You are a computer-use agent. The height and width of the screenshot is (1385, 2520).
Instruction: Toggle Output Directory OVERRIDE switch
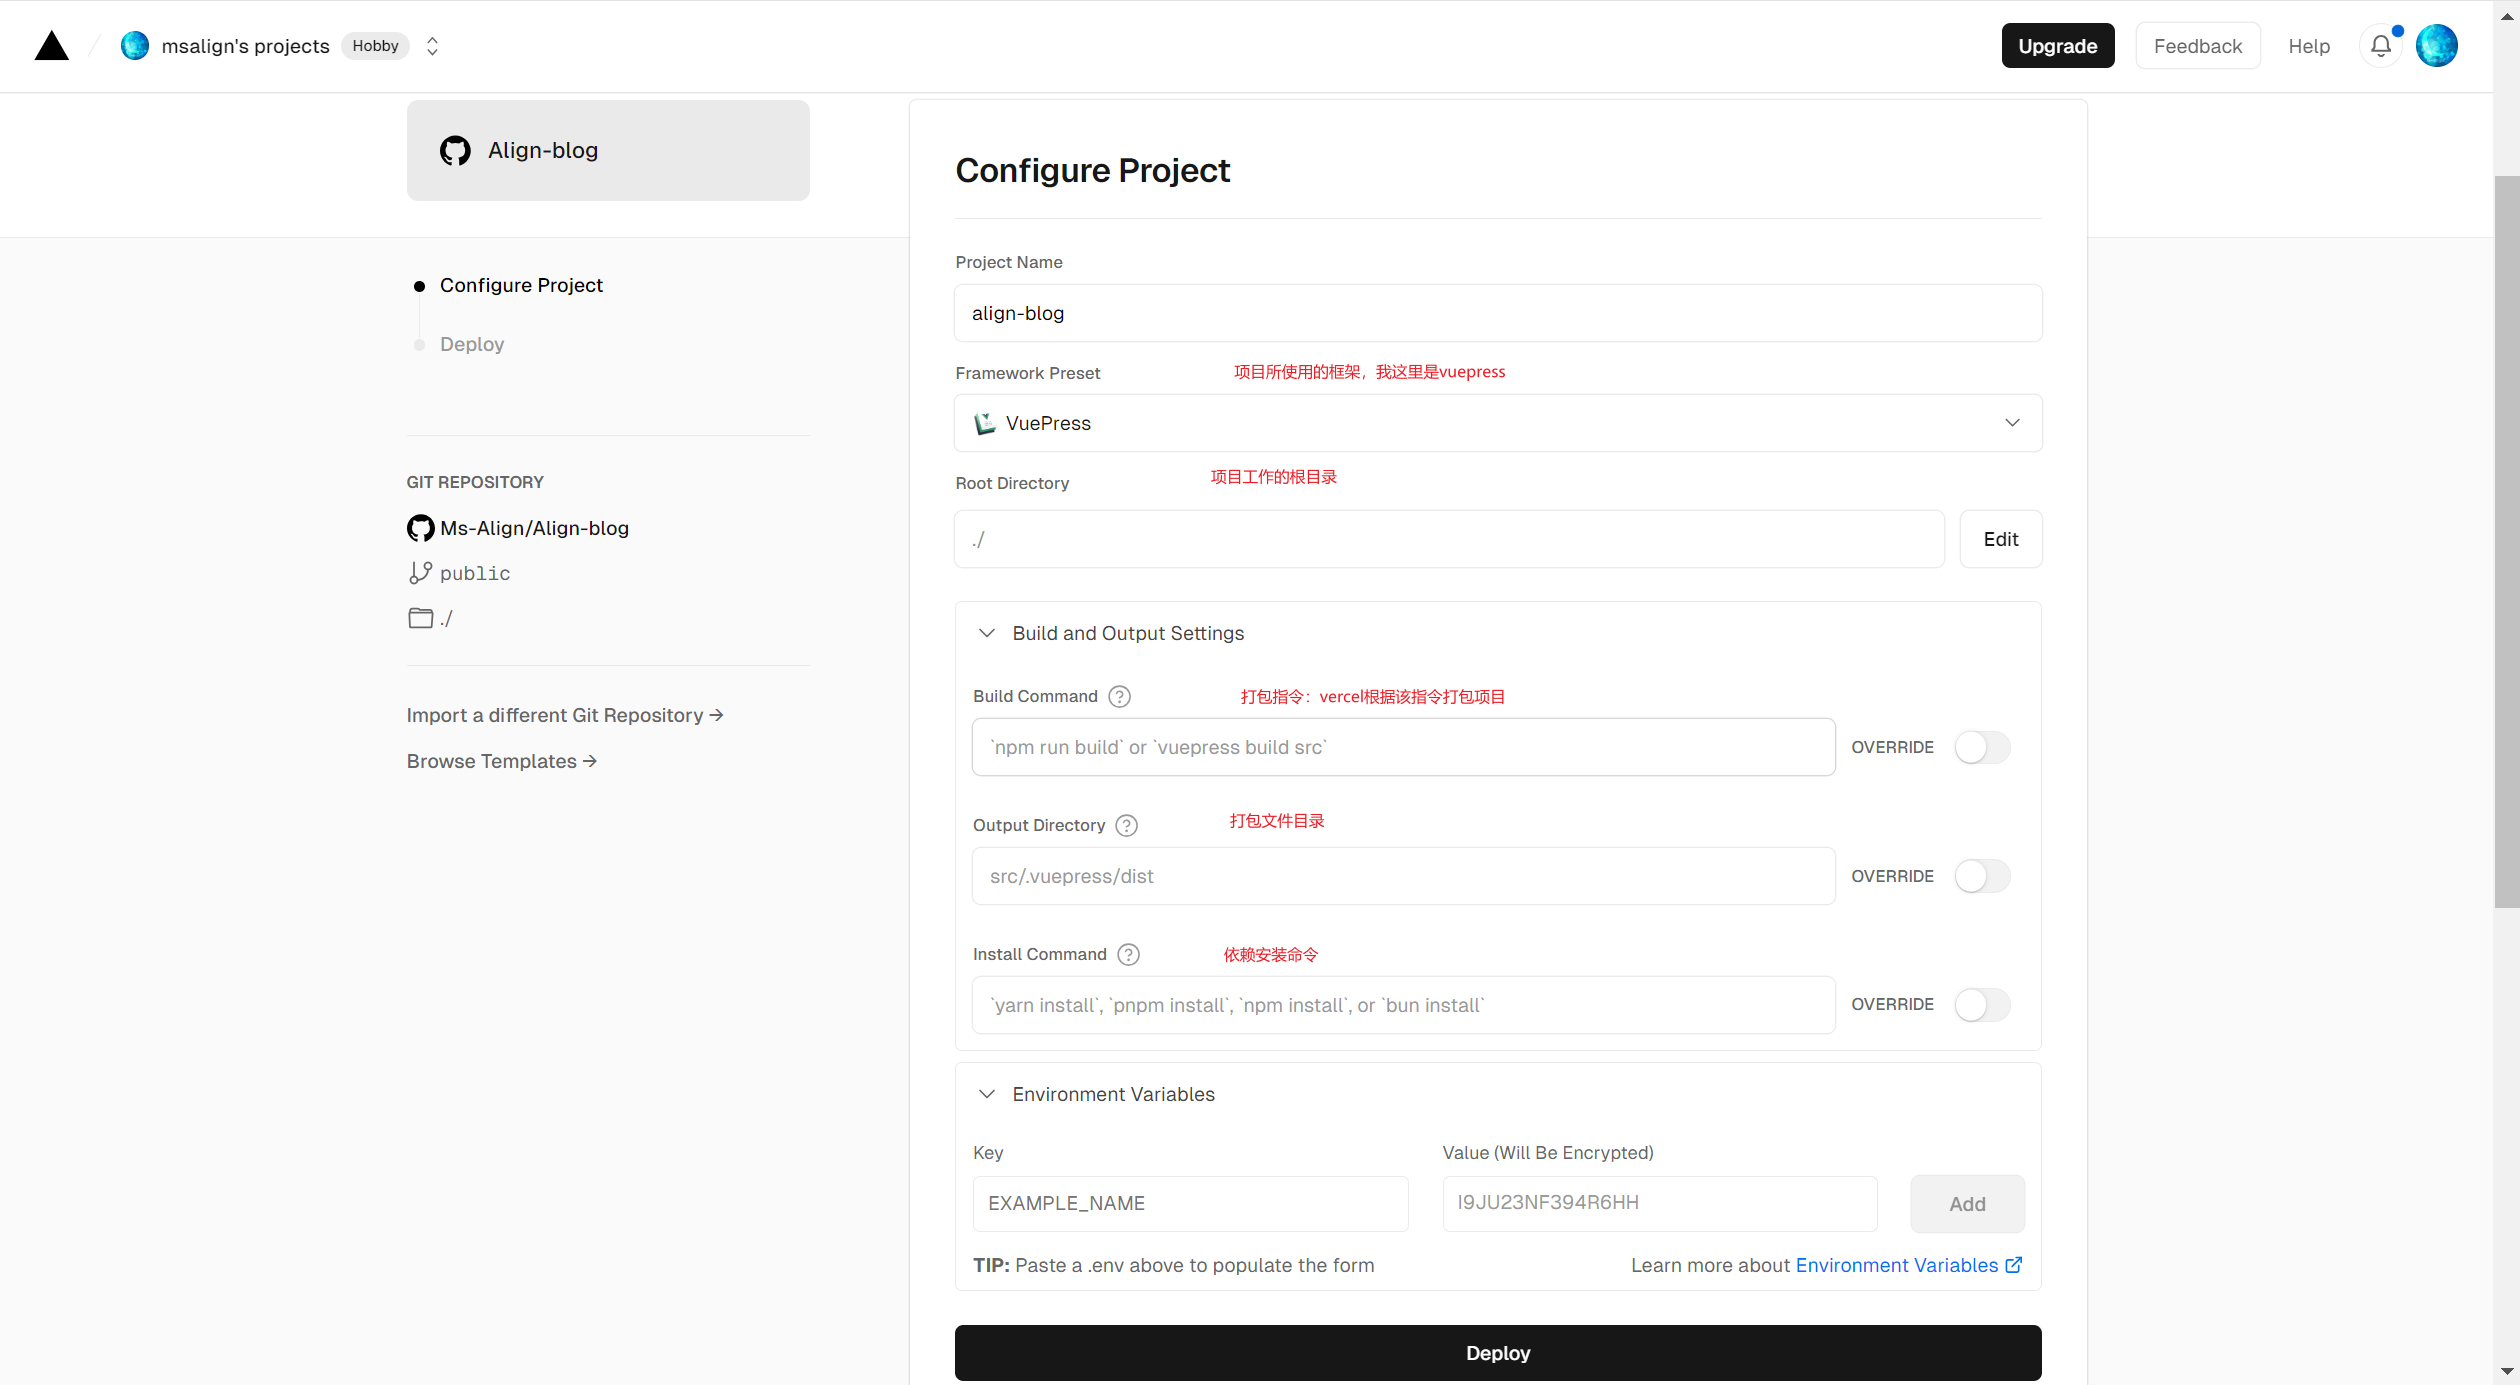pos(1982,876)
